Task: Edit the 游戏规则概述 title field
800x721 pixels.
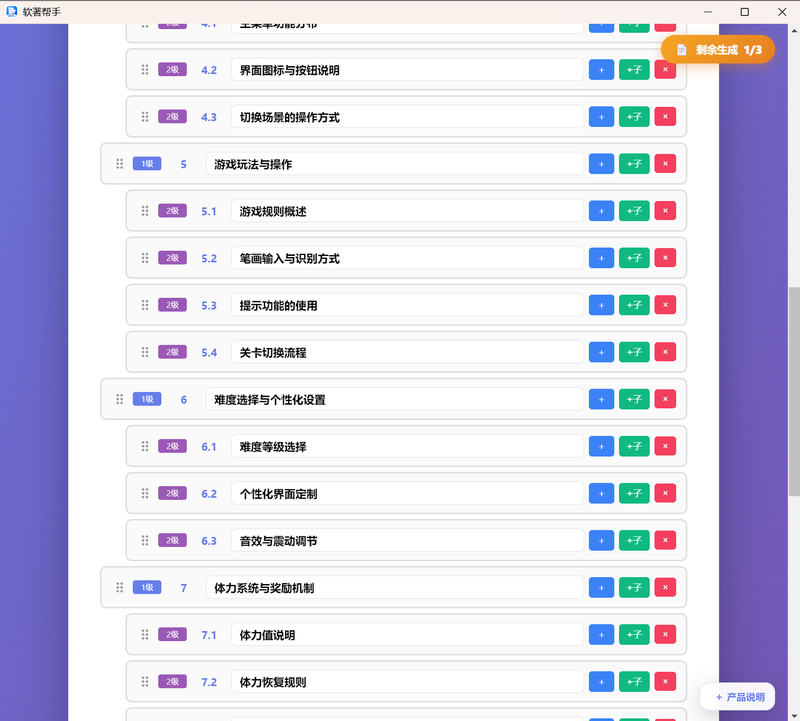Action: [x=407, y=211]
